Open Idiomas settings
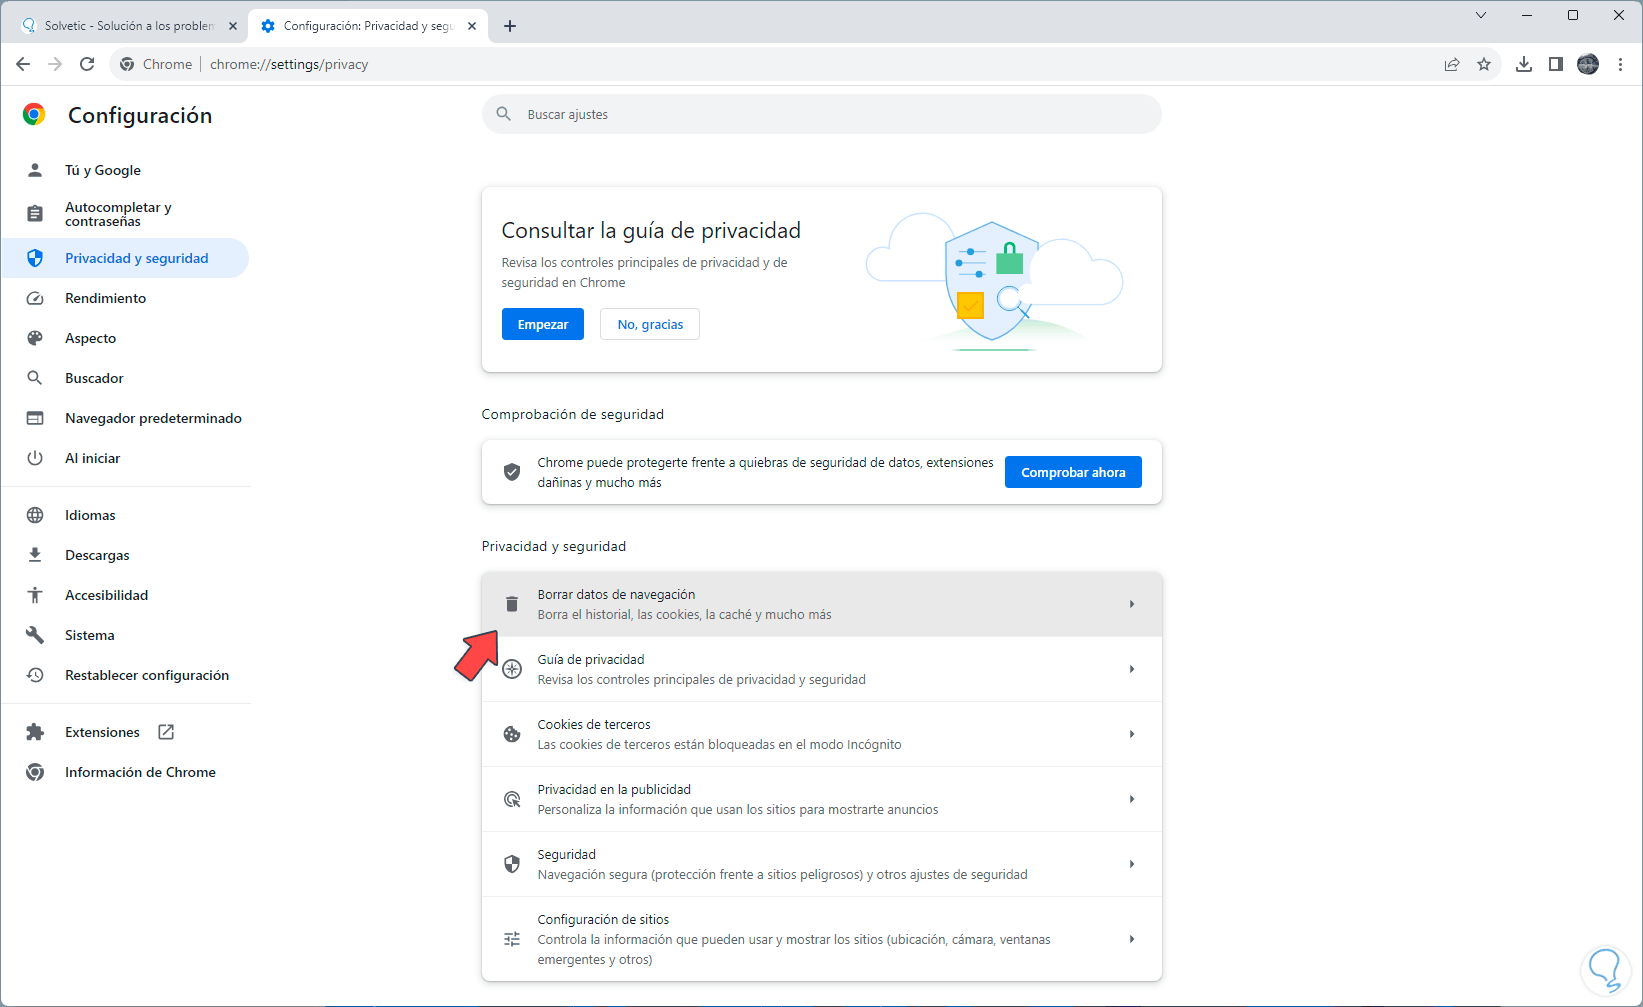The height and width of the screenshot is (1007, 1643). coord(125,515)
